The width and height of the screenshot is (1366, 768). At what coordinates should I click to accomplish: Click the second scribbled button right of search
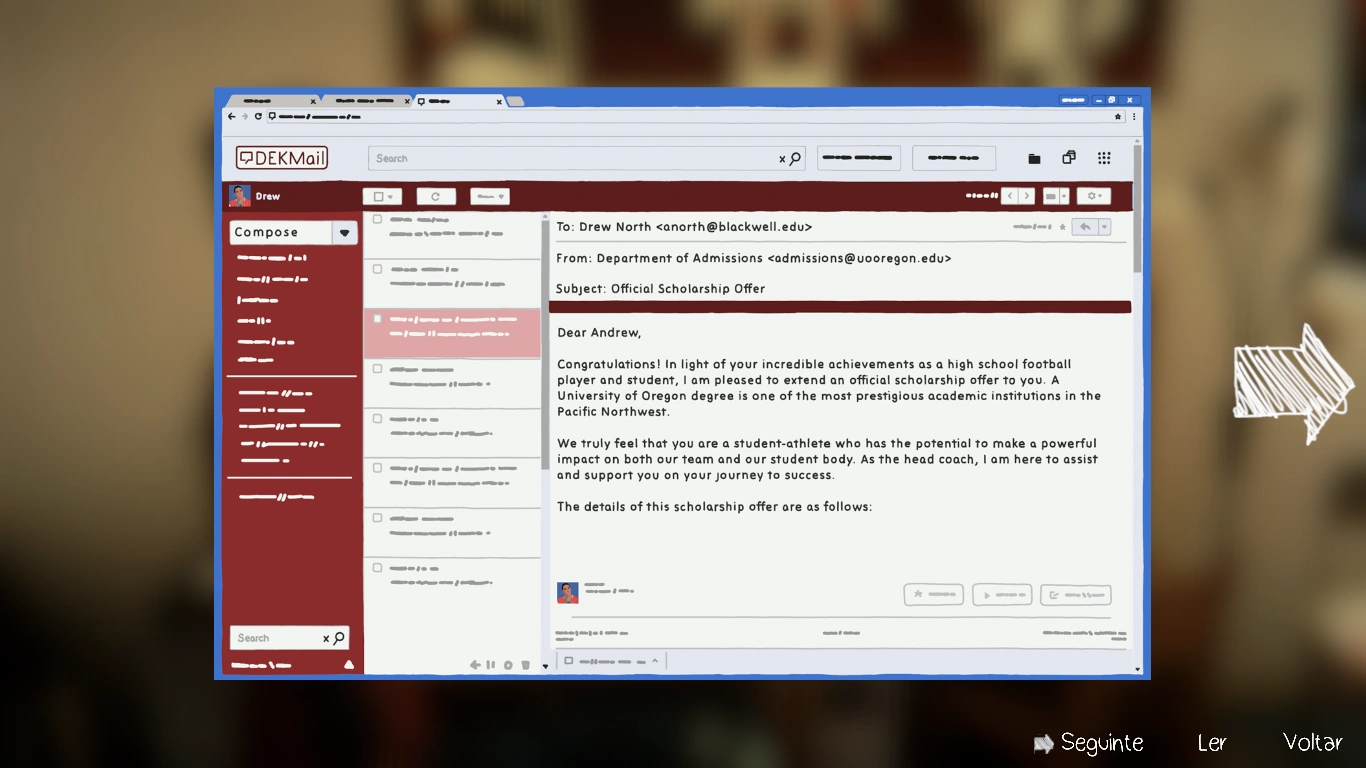(954, 158)
